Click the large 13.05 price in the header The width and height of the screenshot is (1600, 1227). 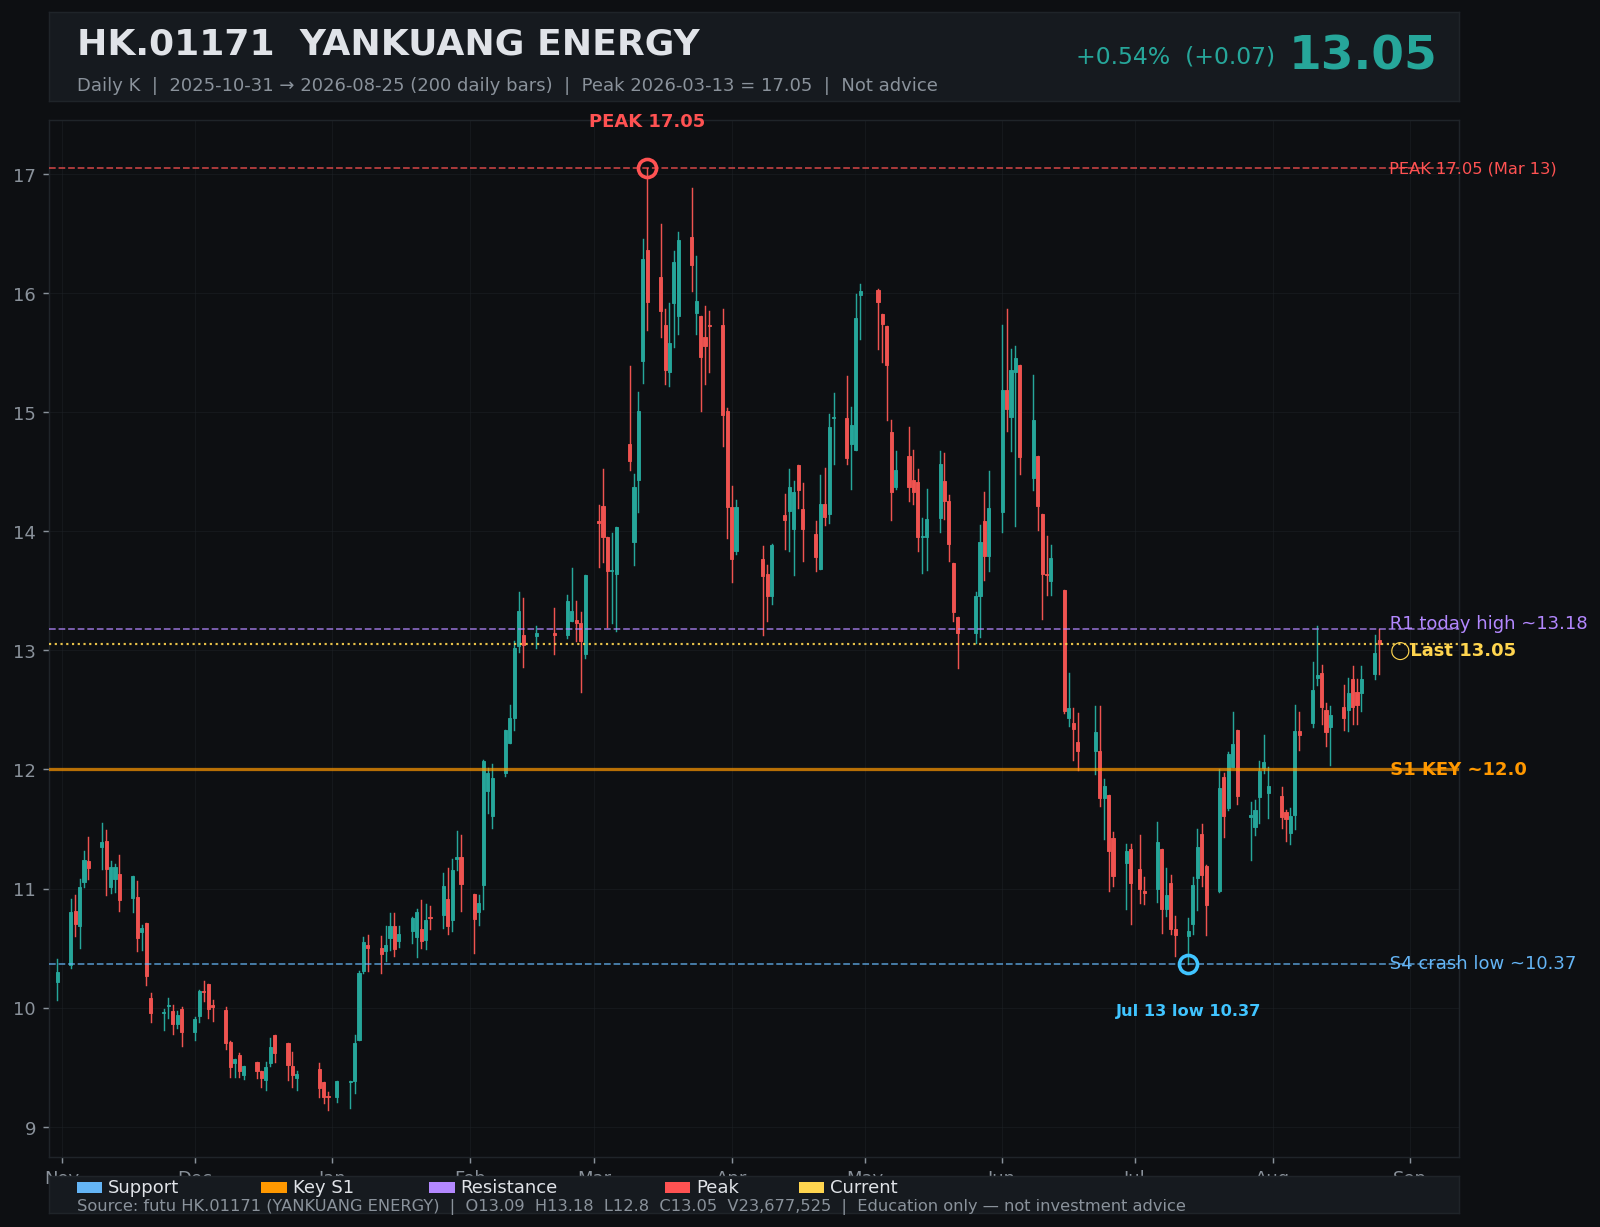coord(1362,54)
